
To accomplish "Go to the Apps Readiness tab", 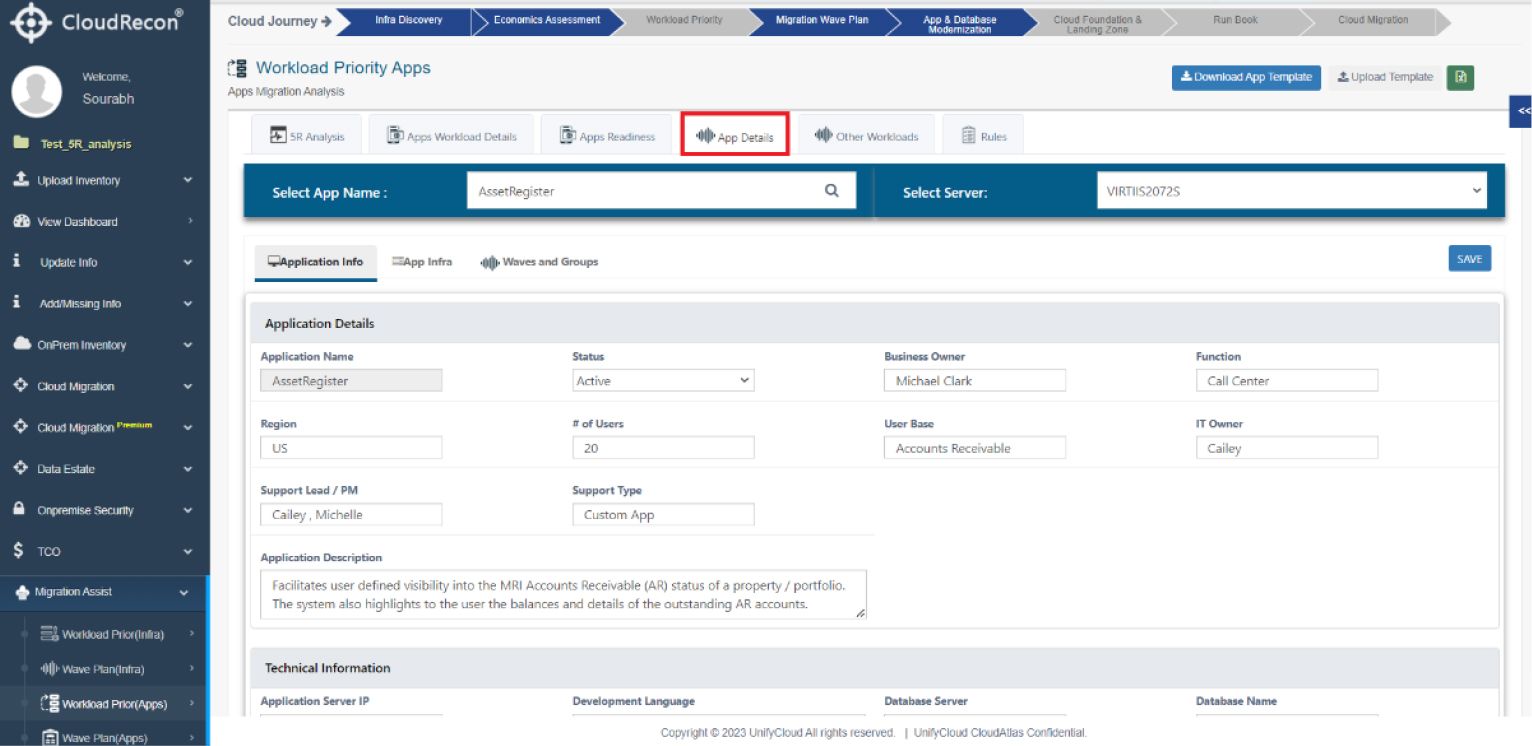I will (607, 136).
